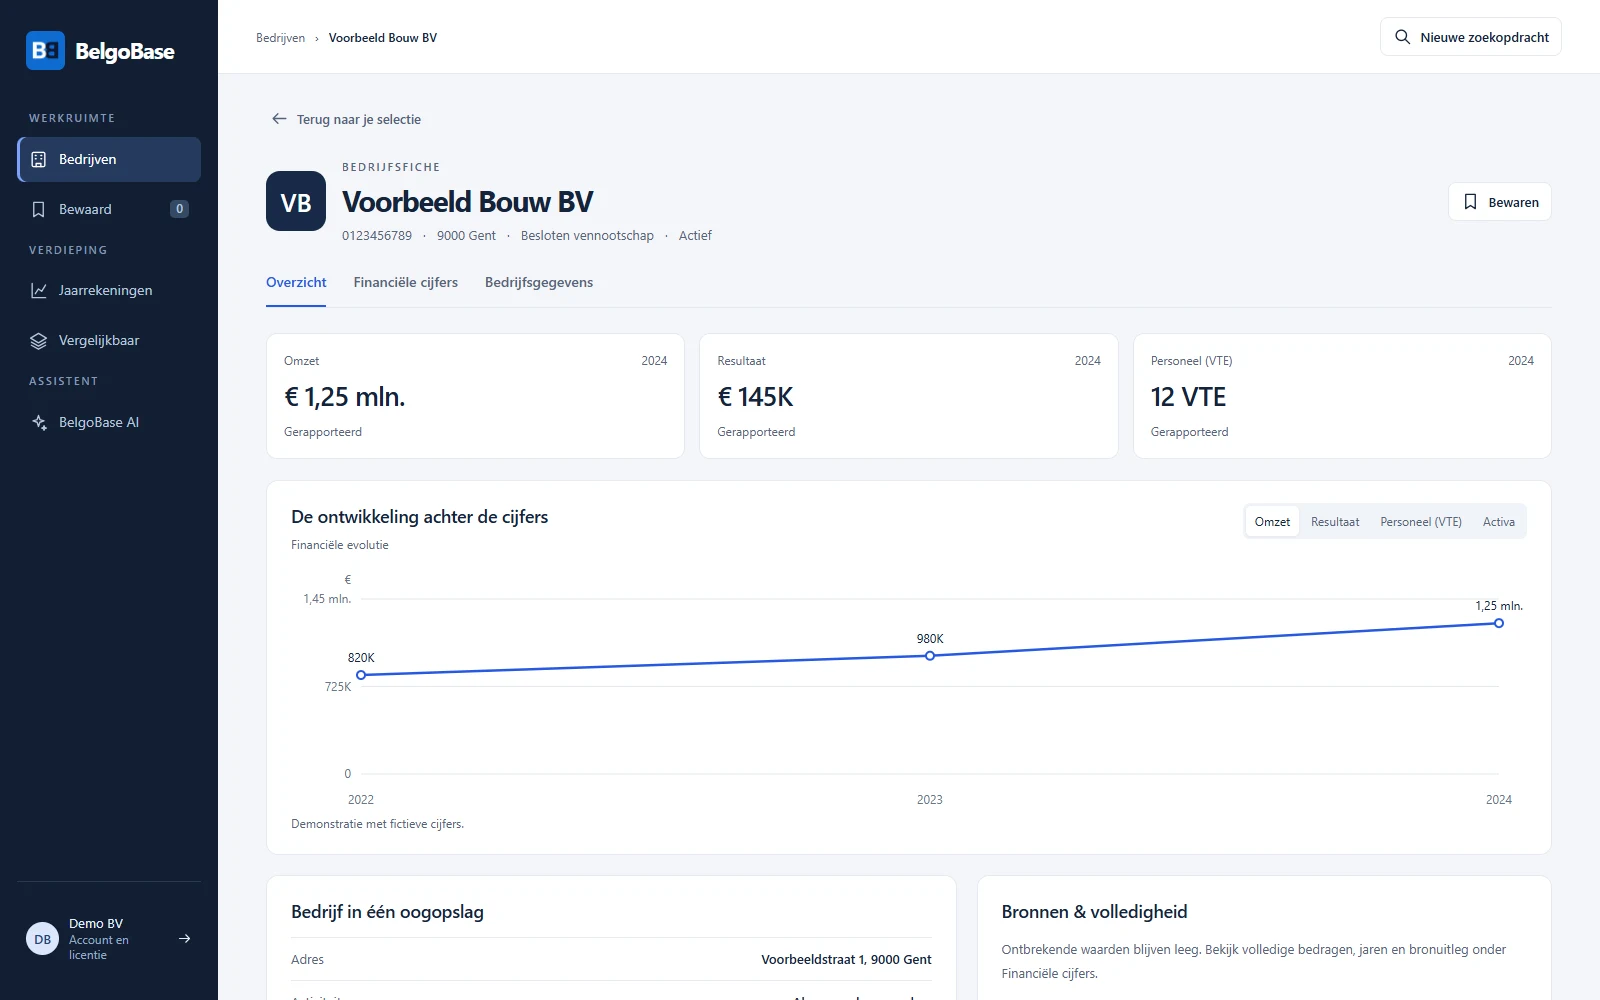Click the 2023 data point (980K)

[930, 656]
